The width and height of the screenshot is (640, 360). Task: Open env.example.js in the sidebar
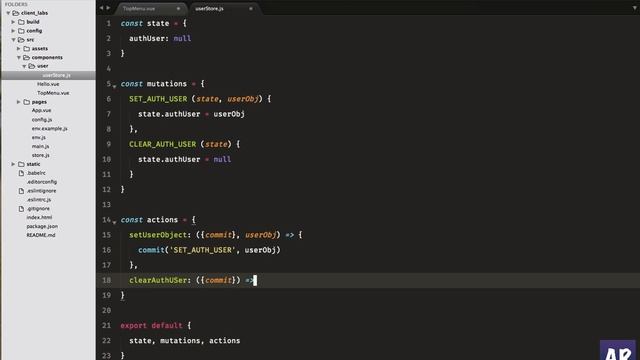pos(49,129)
